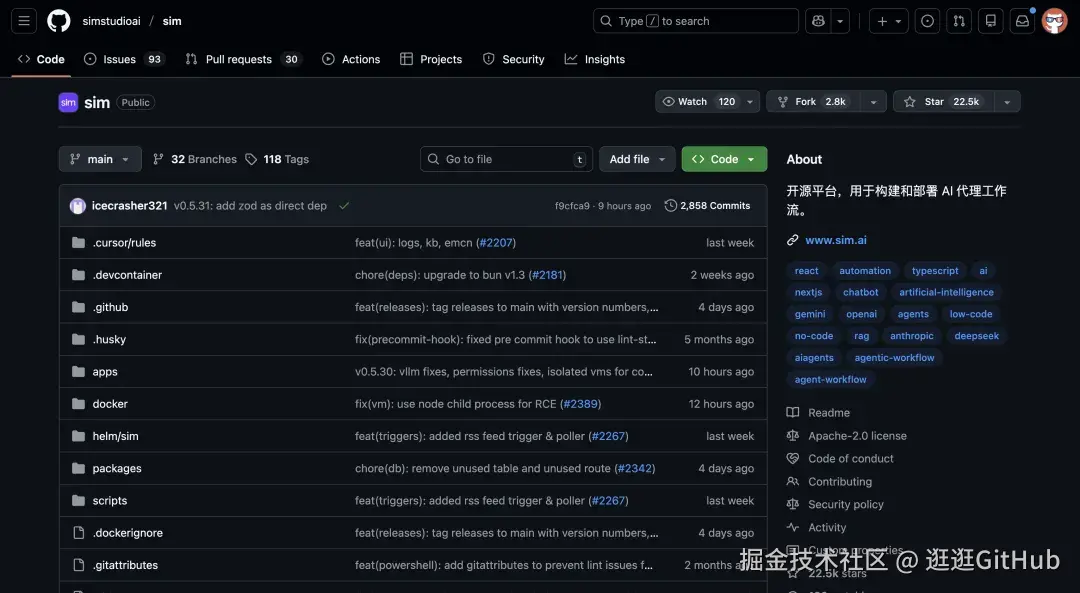Open pull request #2389 link
1080x593 pixels.
pyautogui.click(x=581, y=404)
